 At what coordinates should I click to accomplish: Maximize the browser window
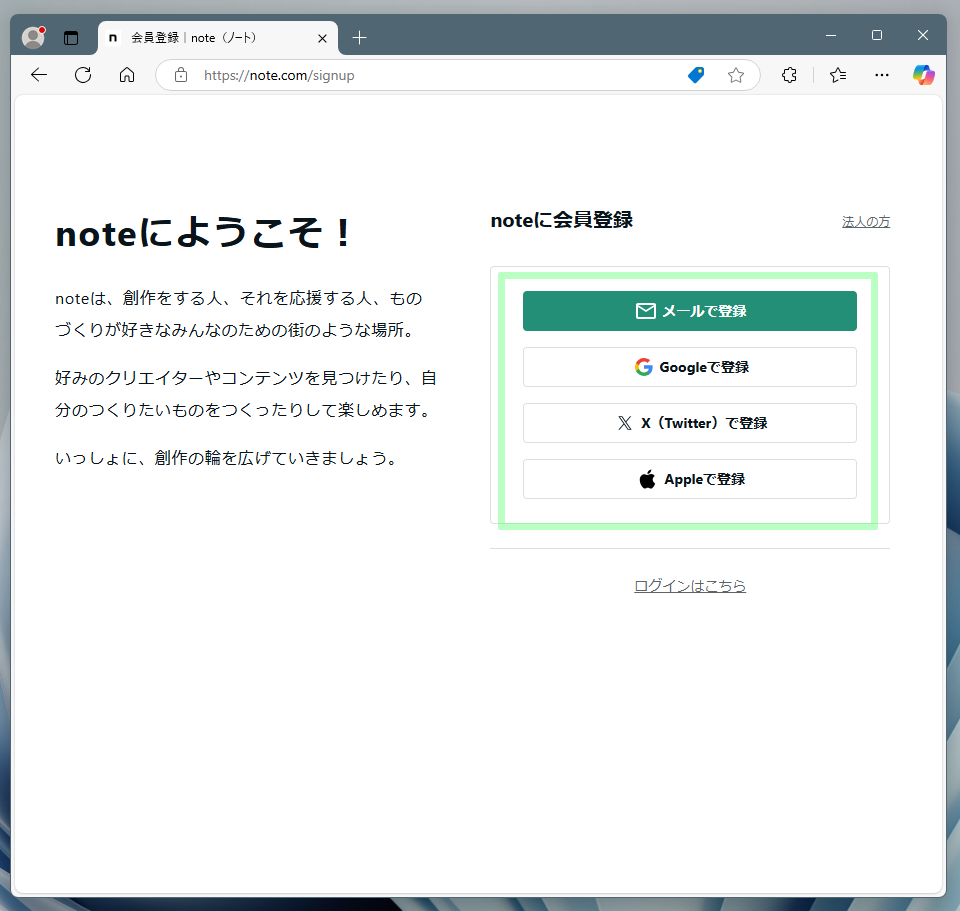click(x=877, y=36)
